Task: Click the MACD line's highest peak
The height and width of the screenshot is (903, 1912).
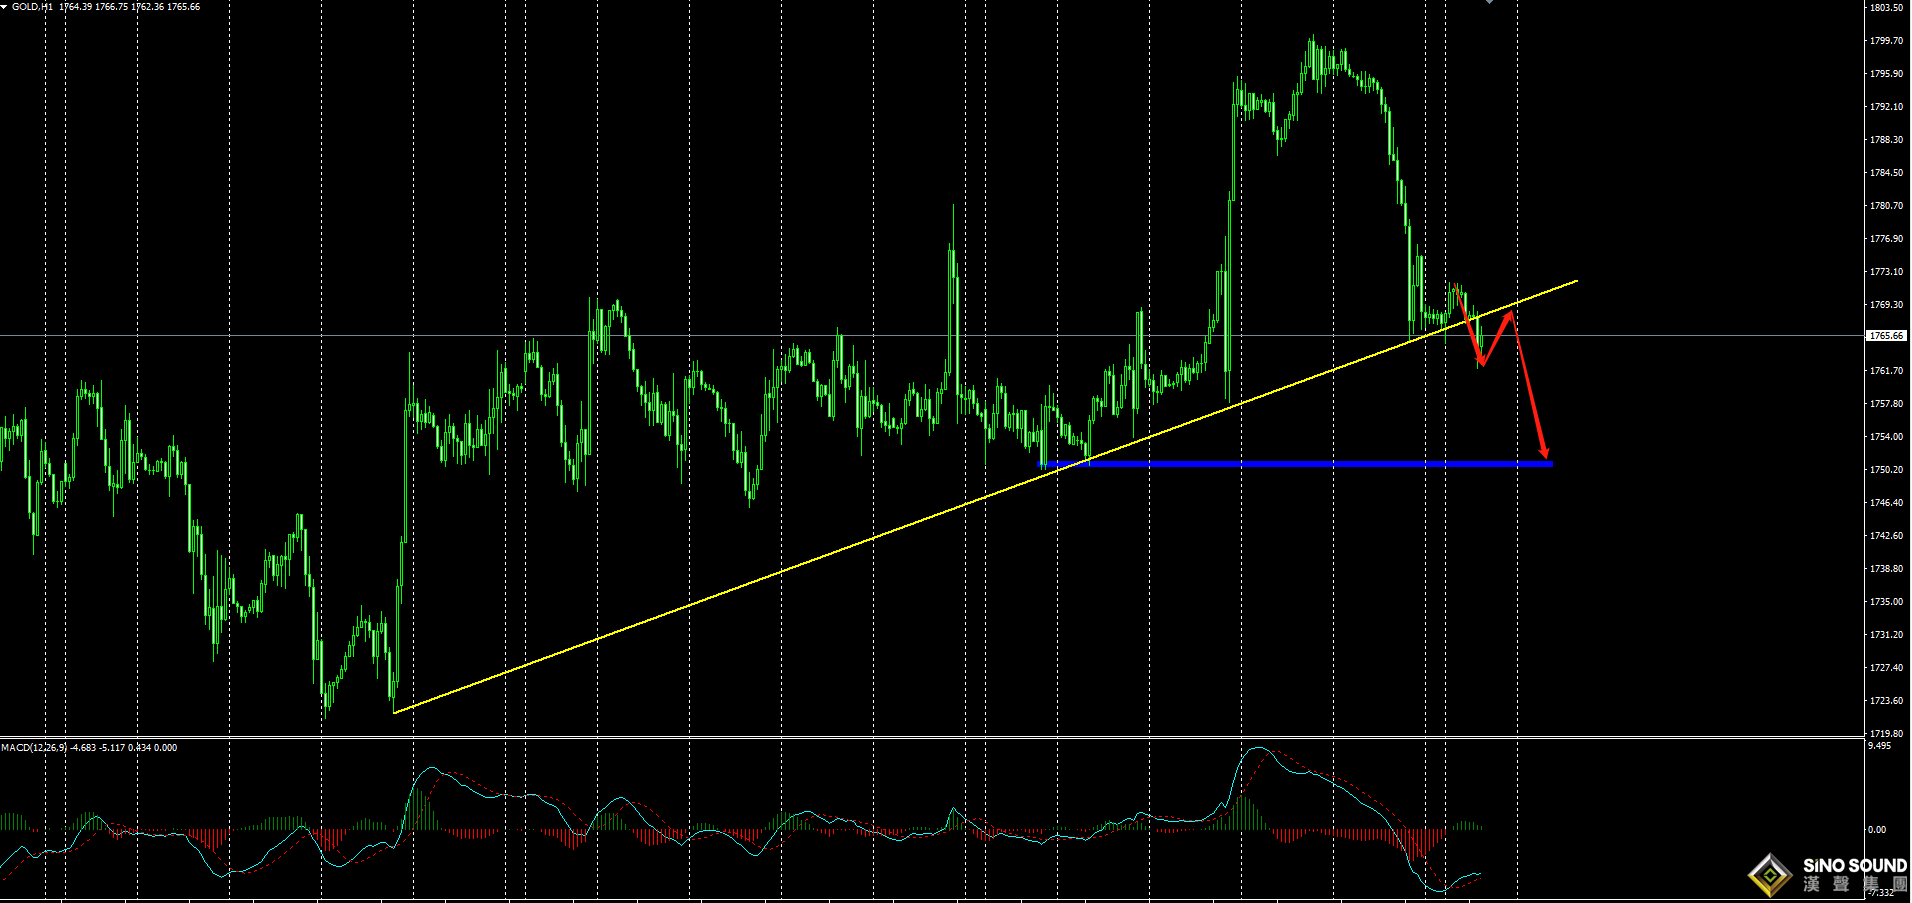Action: tap(1258, 749)
